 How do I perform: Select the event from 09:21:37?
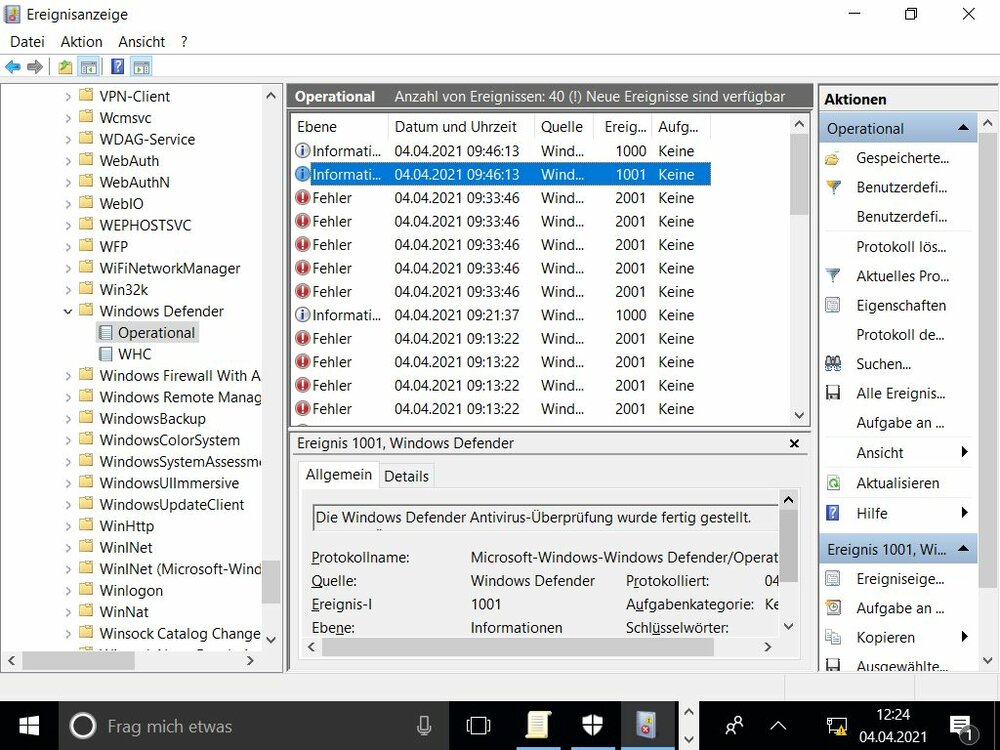pos(456,315)
